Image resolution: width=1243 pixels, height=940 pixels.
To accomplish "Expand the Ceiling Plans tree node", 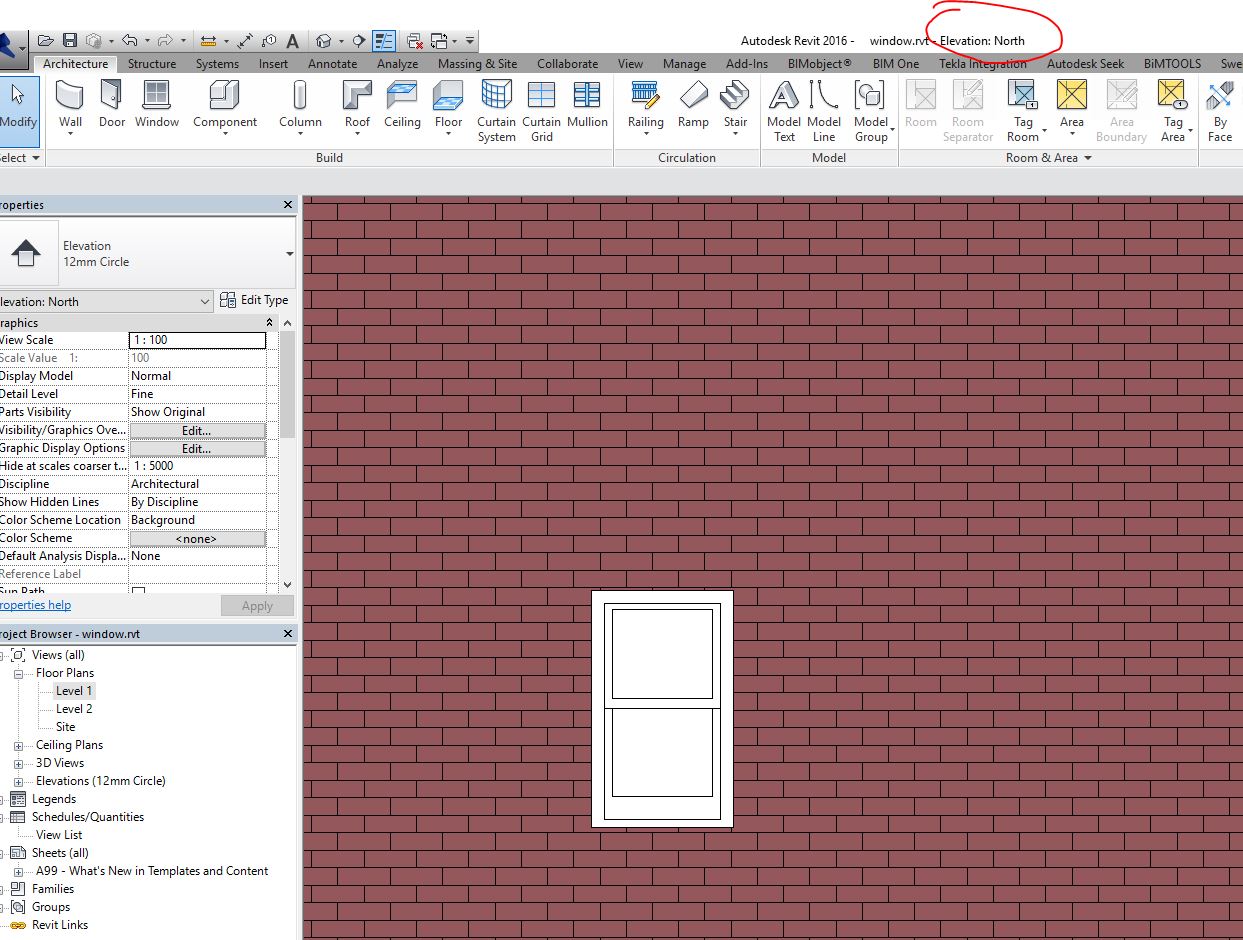I will tap(17, 744).
